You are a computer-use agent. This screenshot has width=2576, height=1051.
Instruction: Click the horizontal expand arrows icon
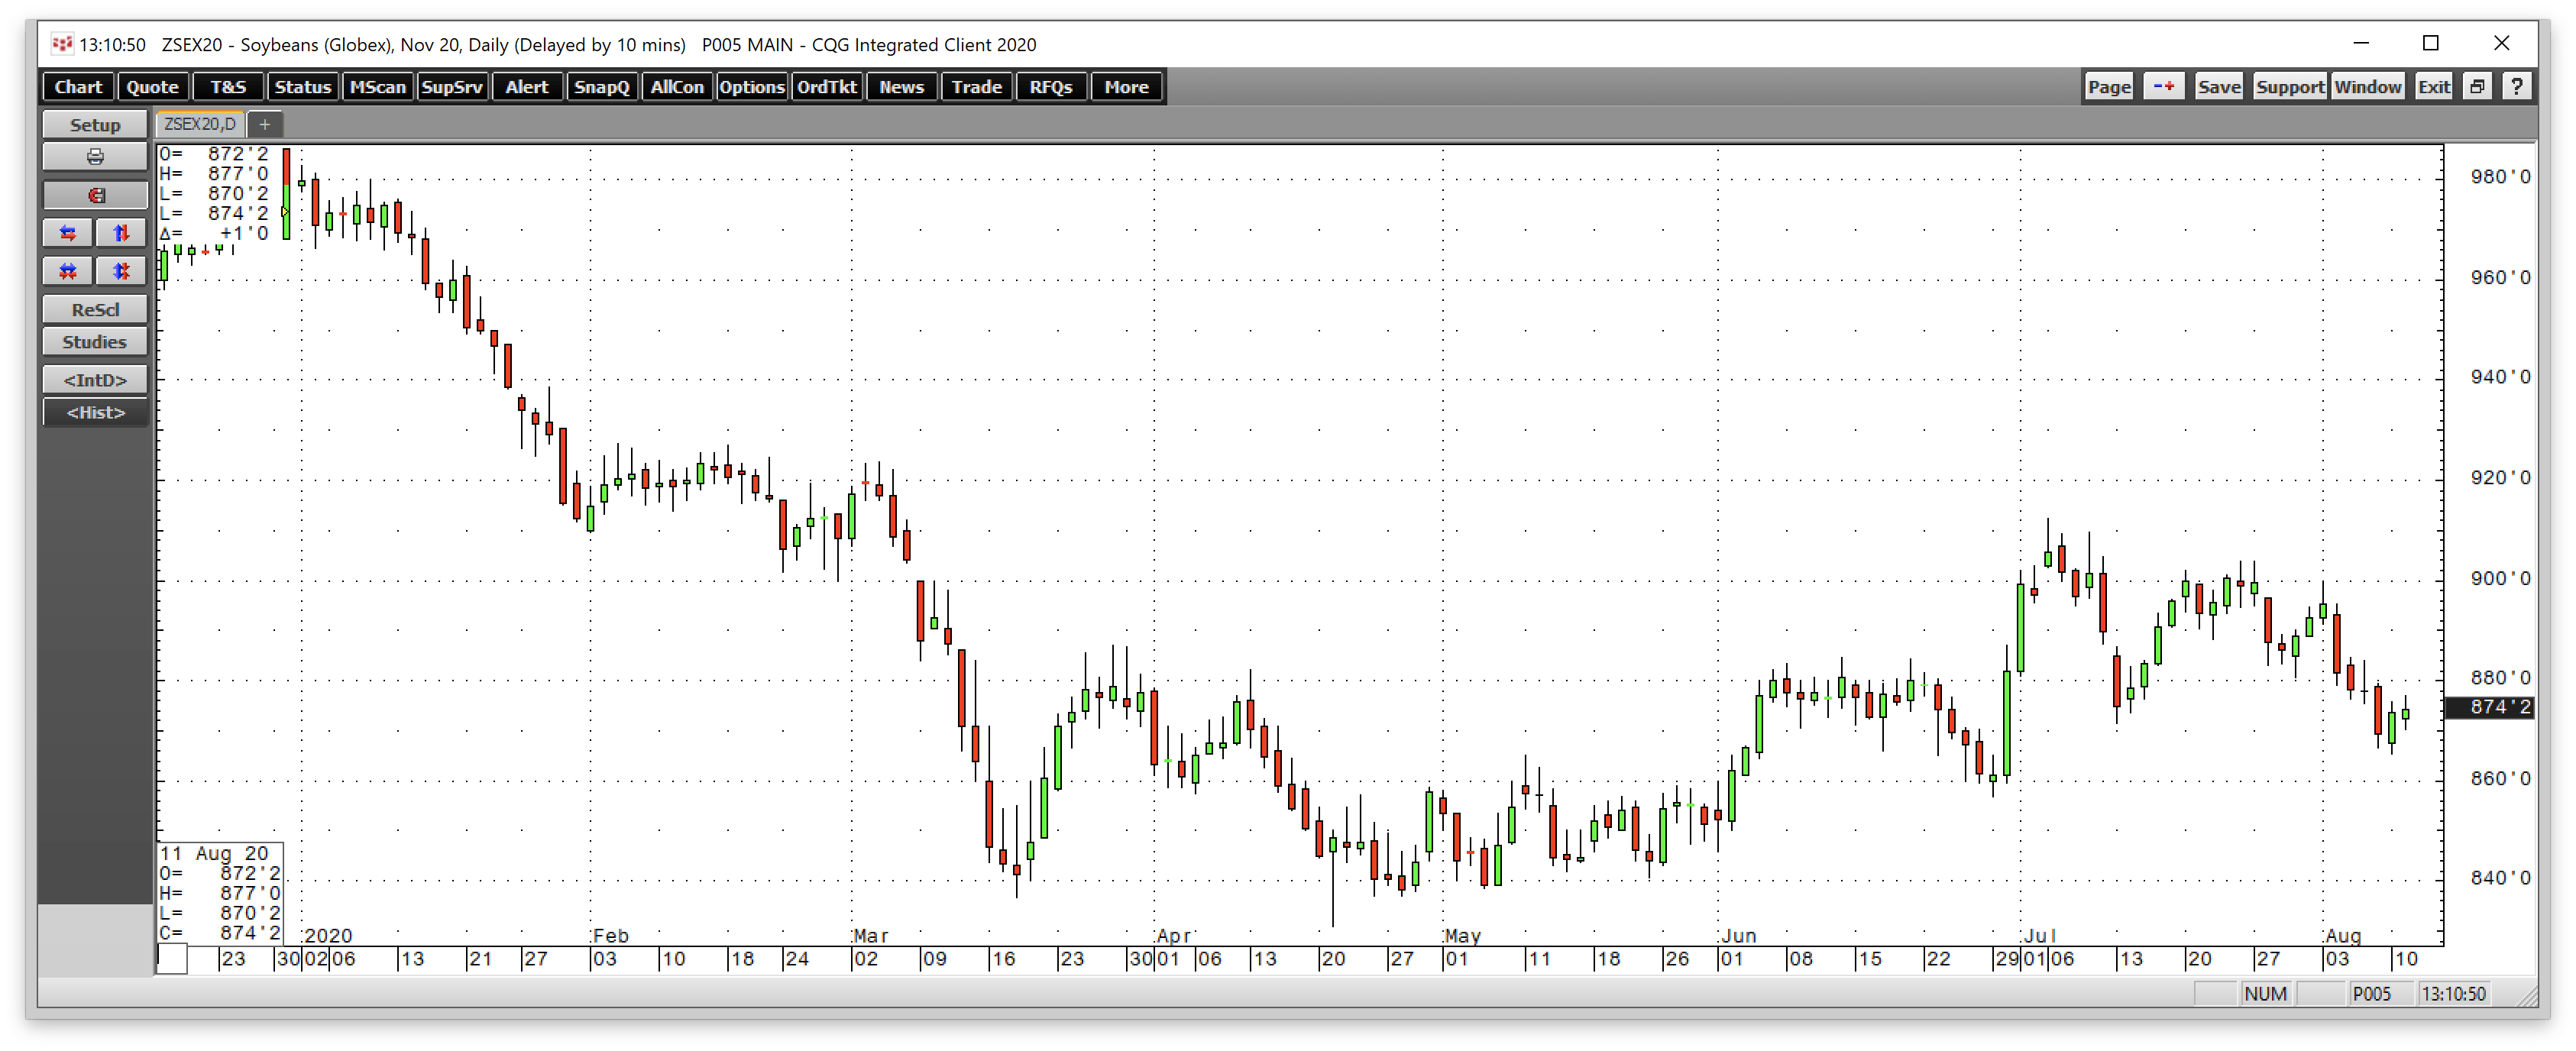(68, 233)
